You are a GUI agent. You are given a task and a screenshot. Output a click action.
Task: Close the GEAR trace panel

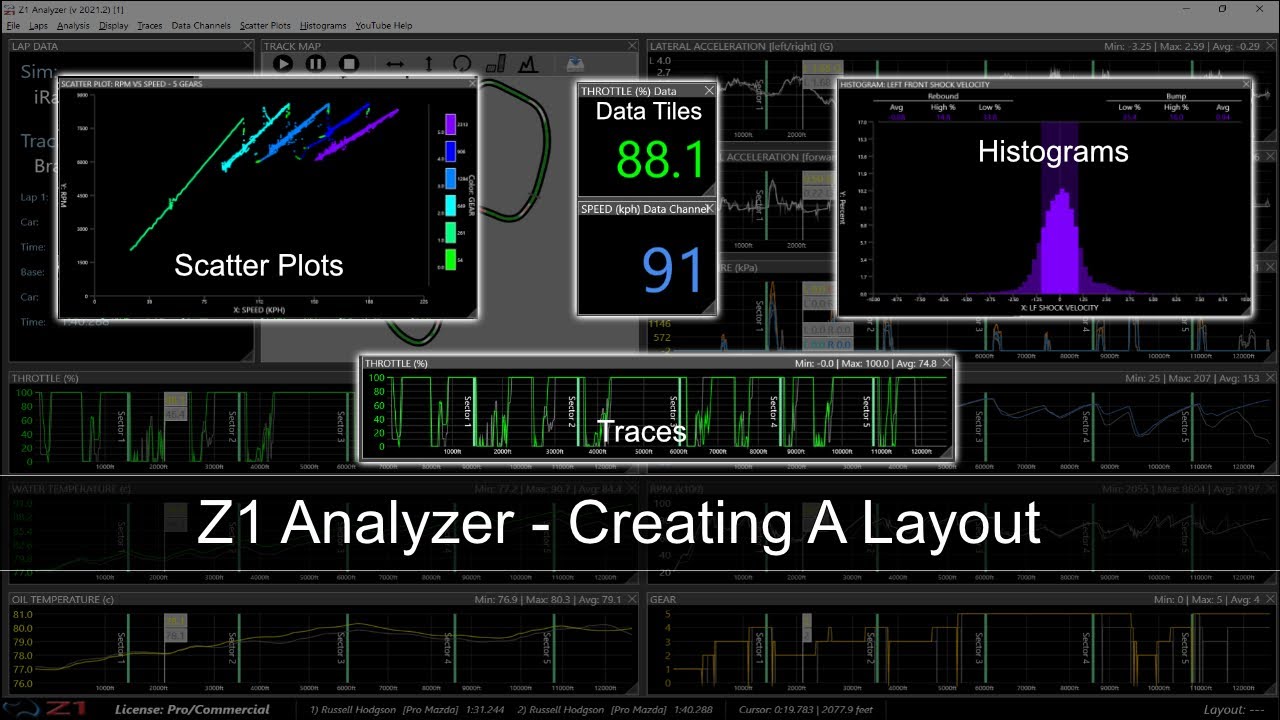[1270, 599]
